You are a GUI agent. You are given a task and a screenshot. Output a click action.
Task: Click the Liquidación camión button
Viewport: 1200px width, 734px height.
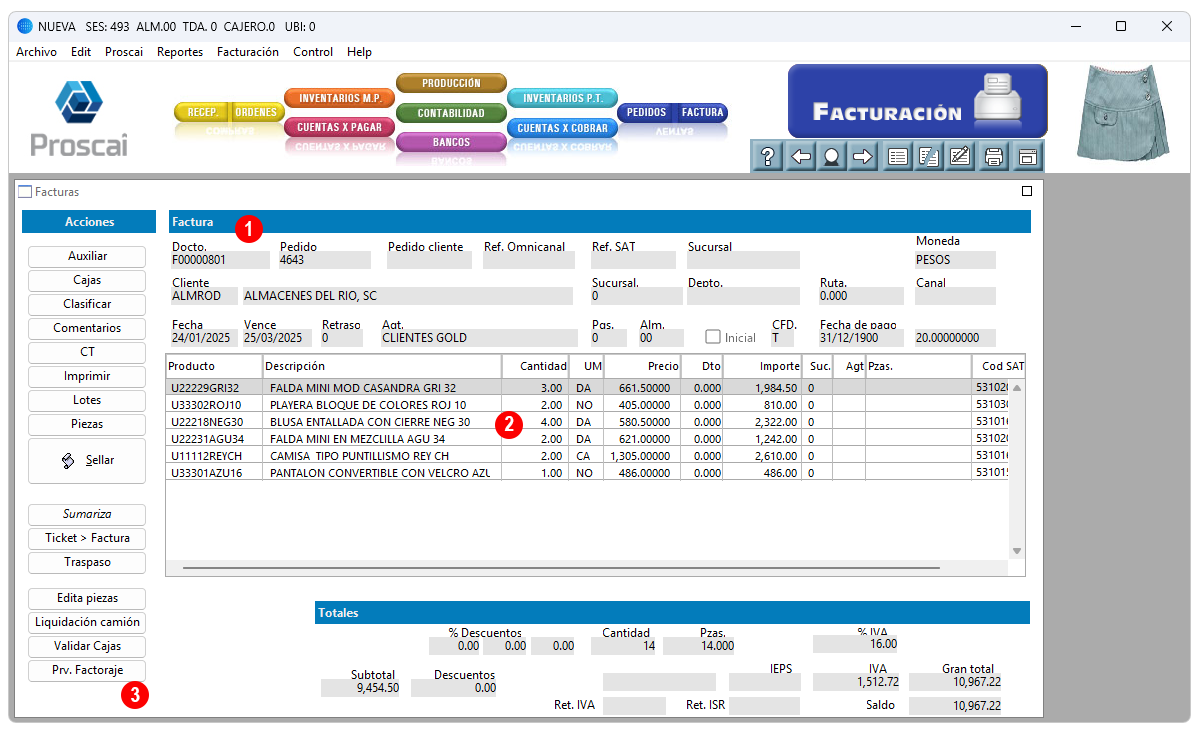point(88,622)
